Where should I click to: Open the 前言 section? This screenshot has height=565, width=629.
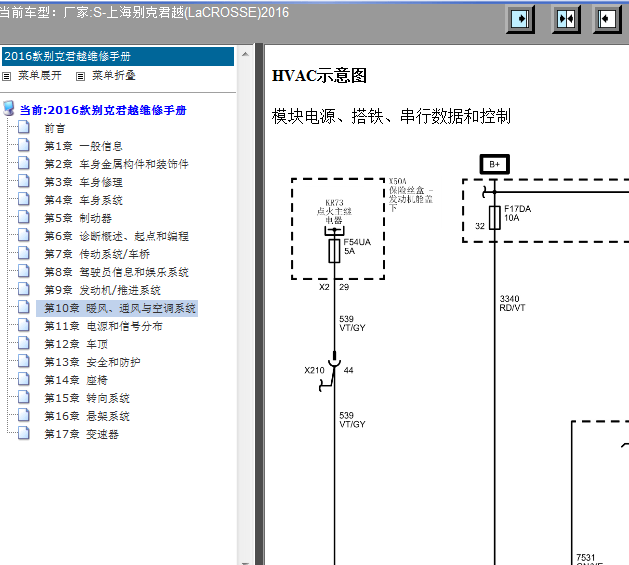tap(55, 128)
